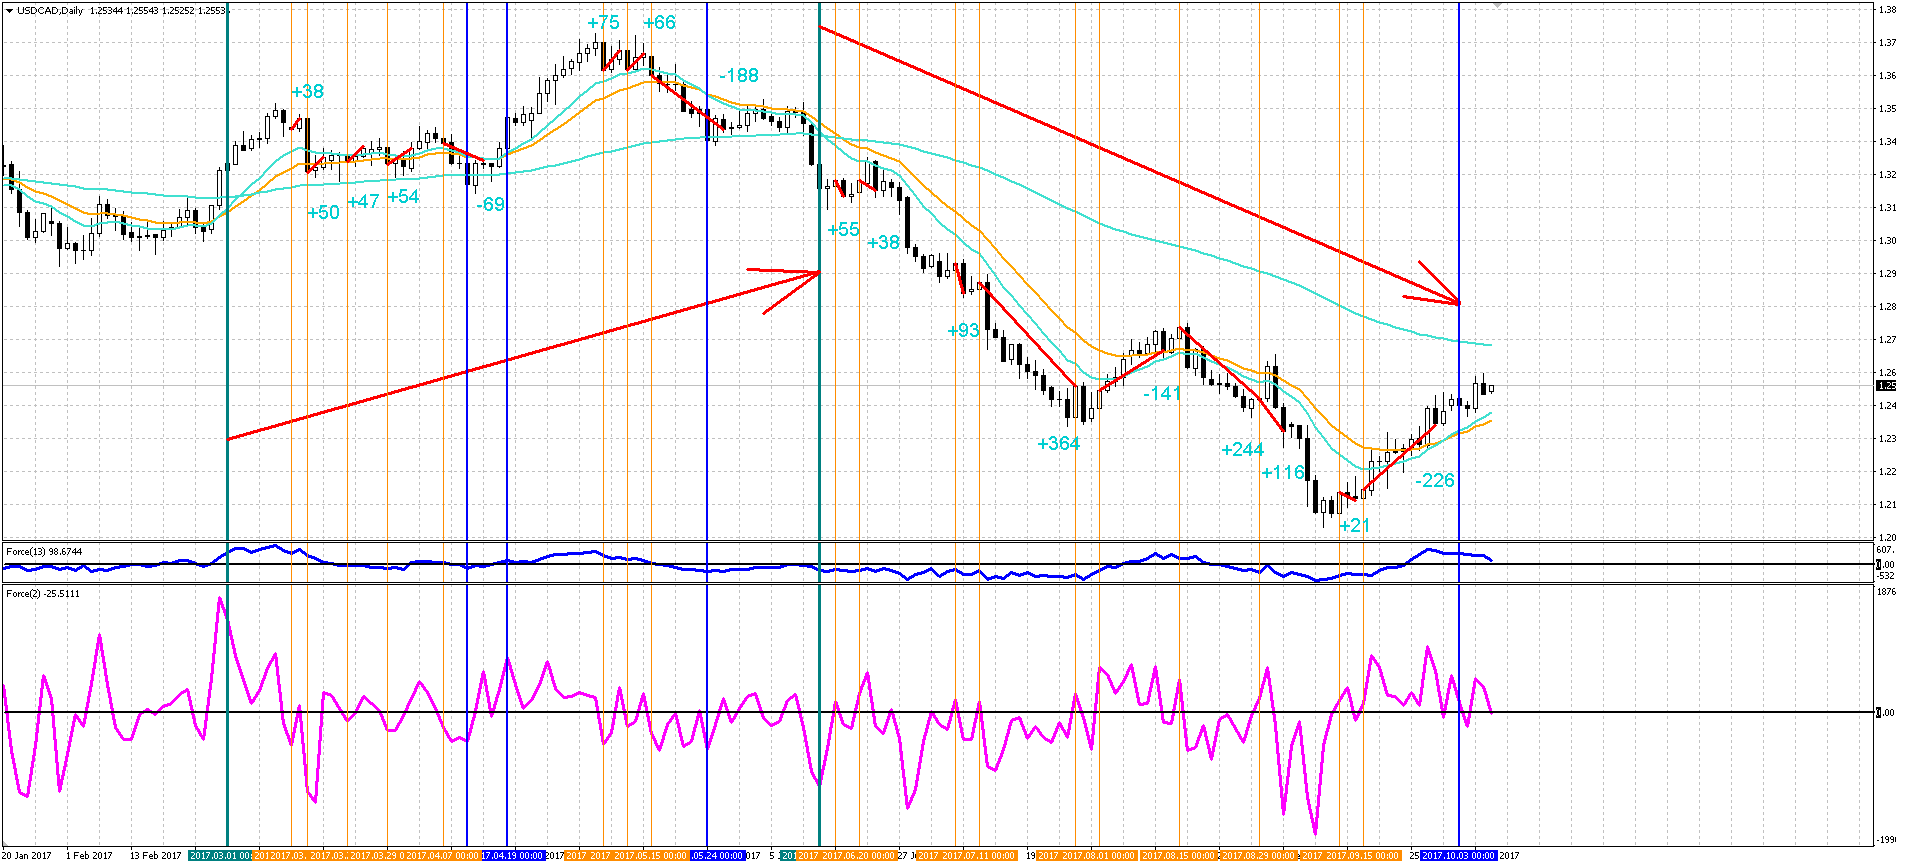This screenshot has height=868, width=1912.
Task: Click the 2017.10.03 00:00 blue date marker
Action: click(x=1459, y=856)
